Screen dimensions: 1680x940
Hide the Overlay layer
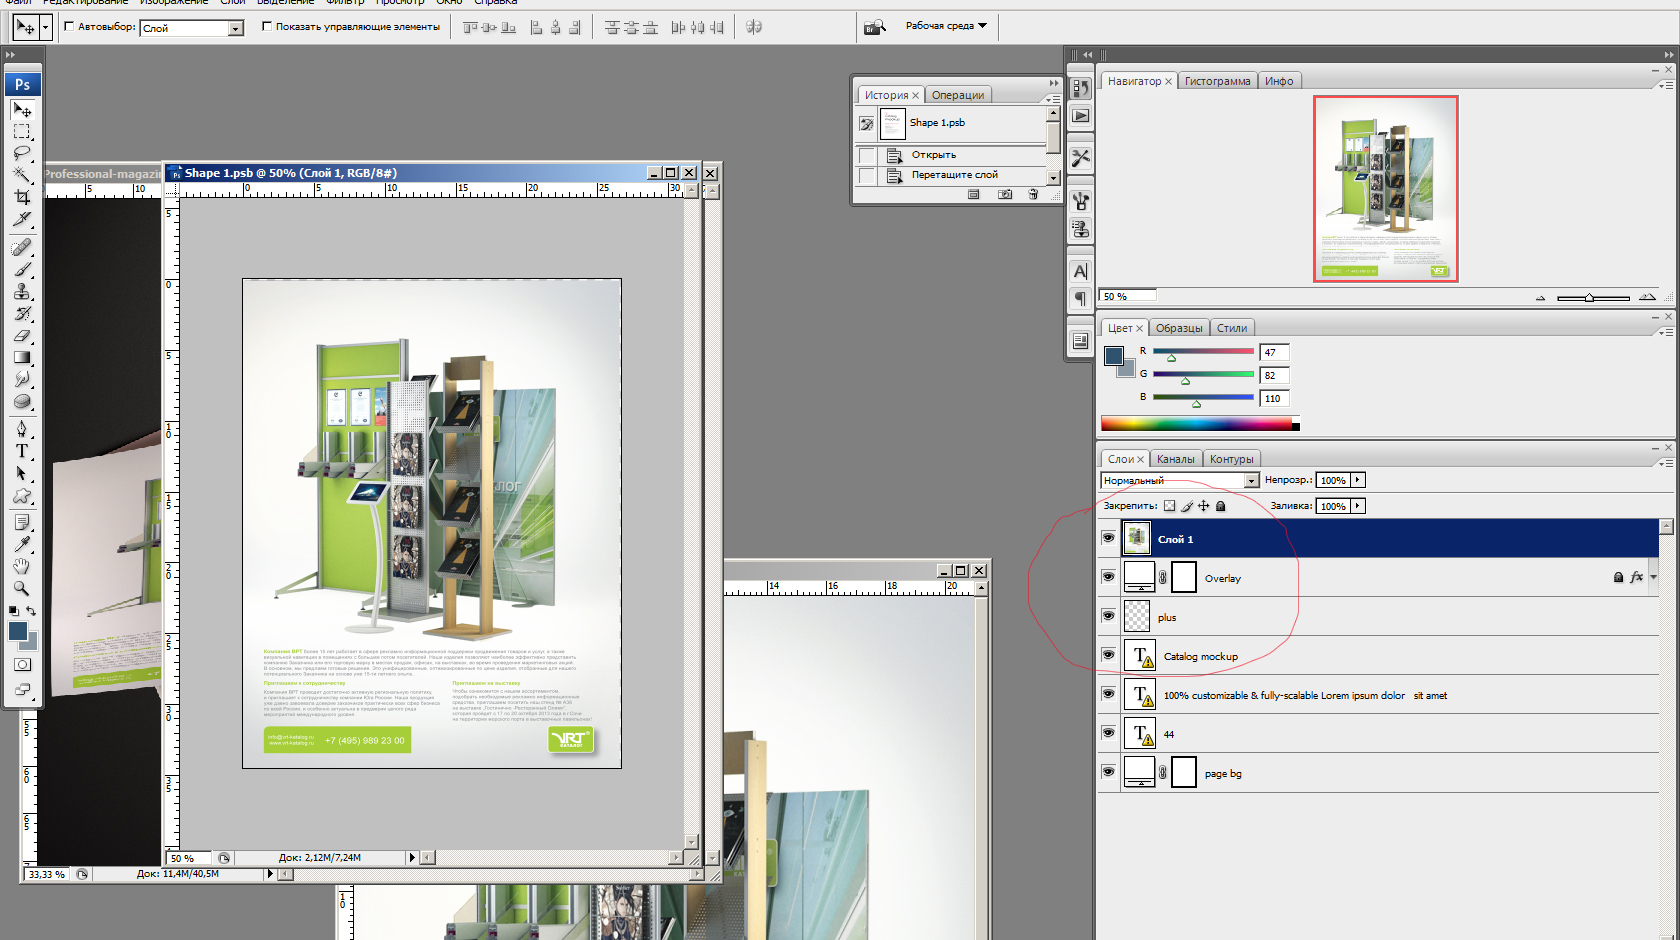pos(1108,577)
